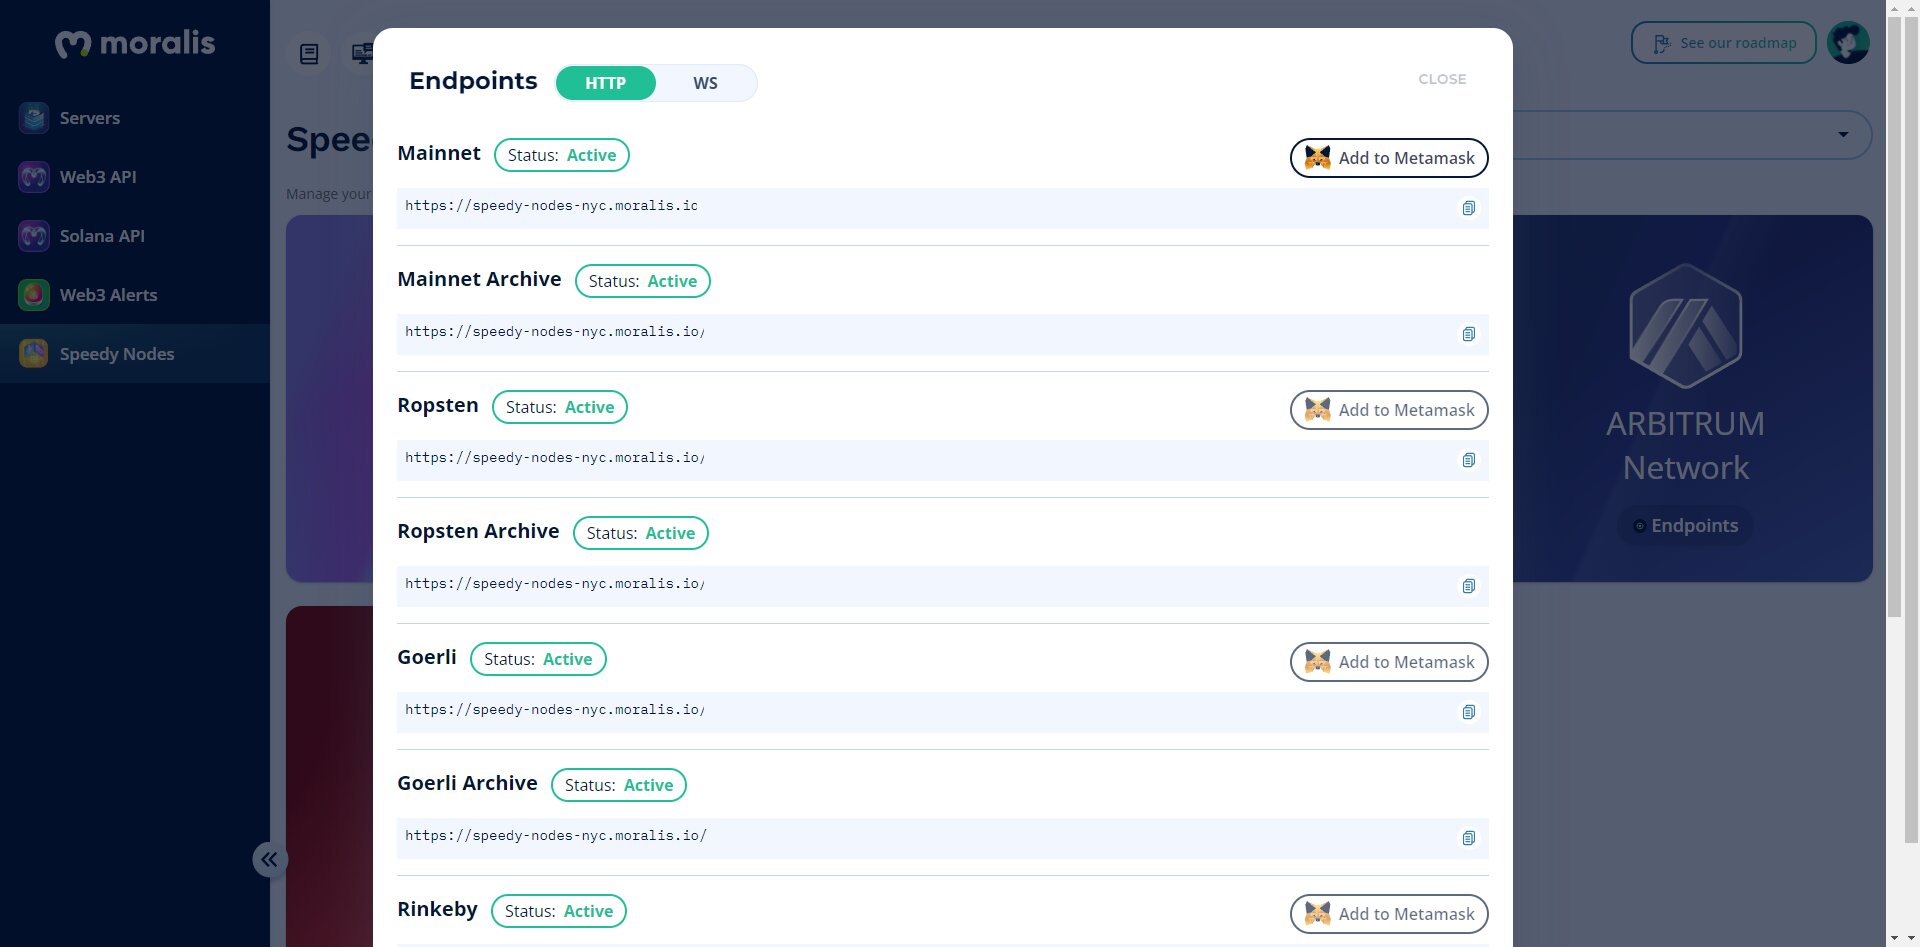Viewport: 1920px width, 947px height.
Task: Click the Rinkeby Status Active badge
Action: coord(559,911)
